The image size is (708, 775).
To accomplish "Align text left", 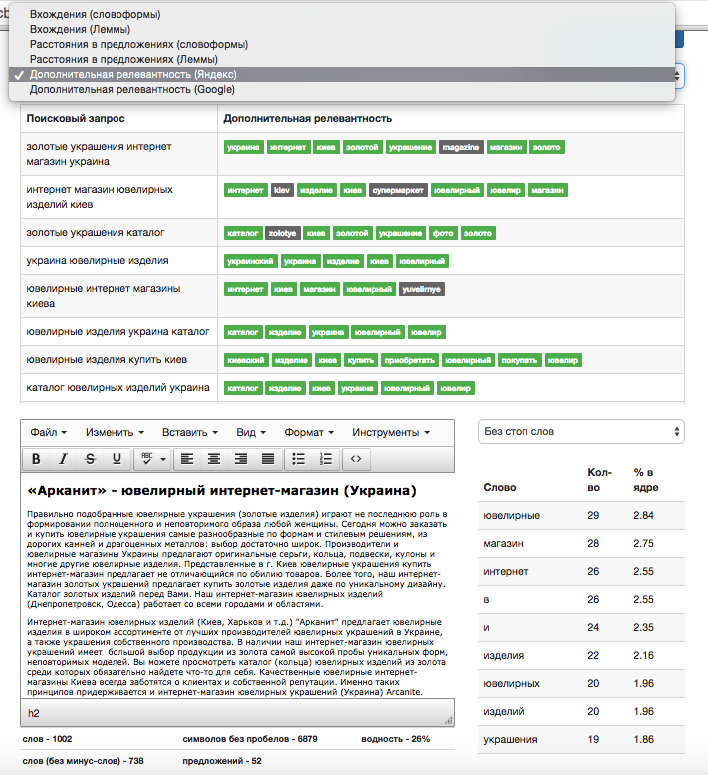I will pyautogui.click(x=187, y=459).
